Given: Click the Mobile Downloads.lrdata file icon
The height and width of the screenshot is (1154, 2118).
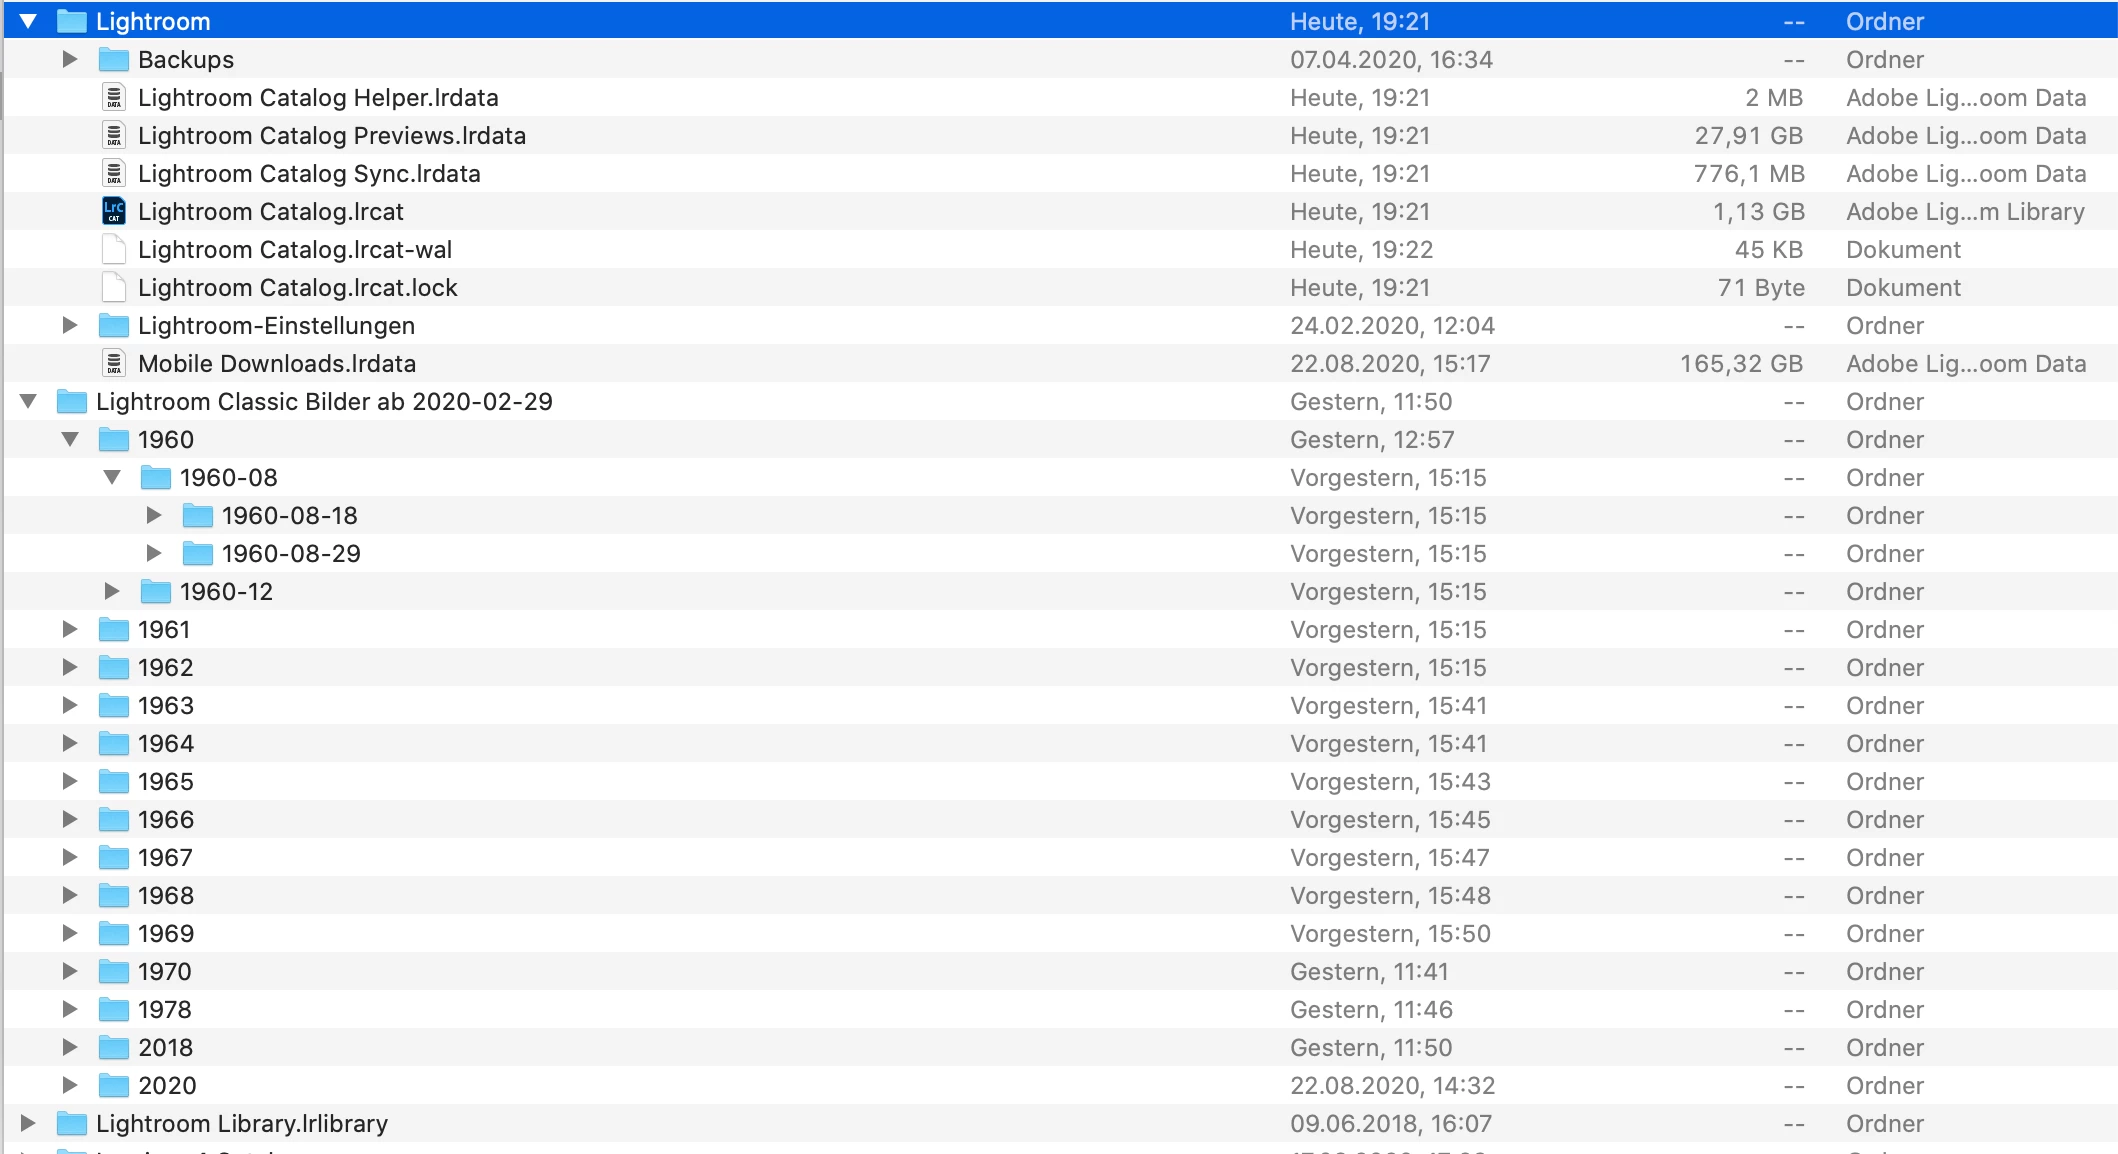Looking at the screenshot, I should tap(114, 364).
